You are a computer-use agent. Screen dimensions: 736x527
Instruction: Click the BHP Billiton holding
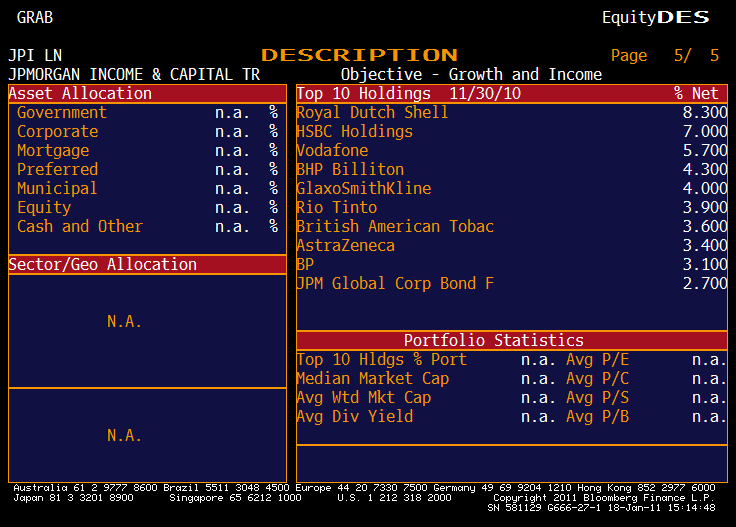(x=350, y=170)
